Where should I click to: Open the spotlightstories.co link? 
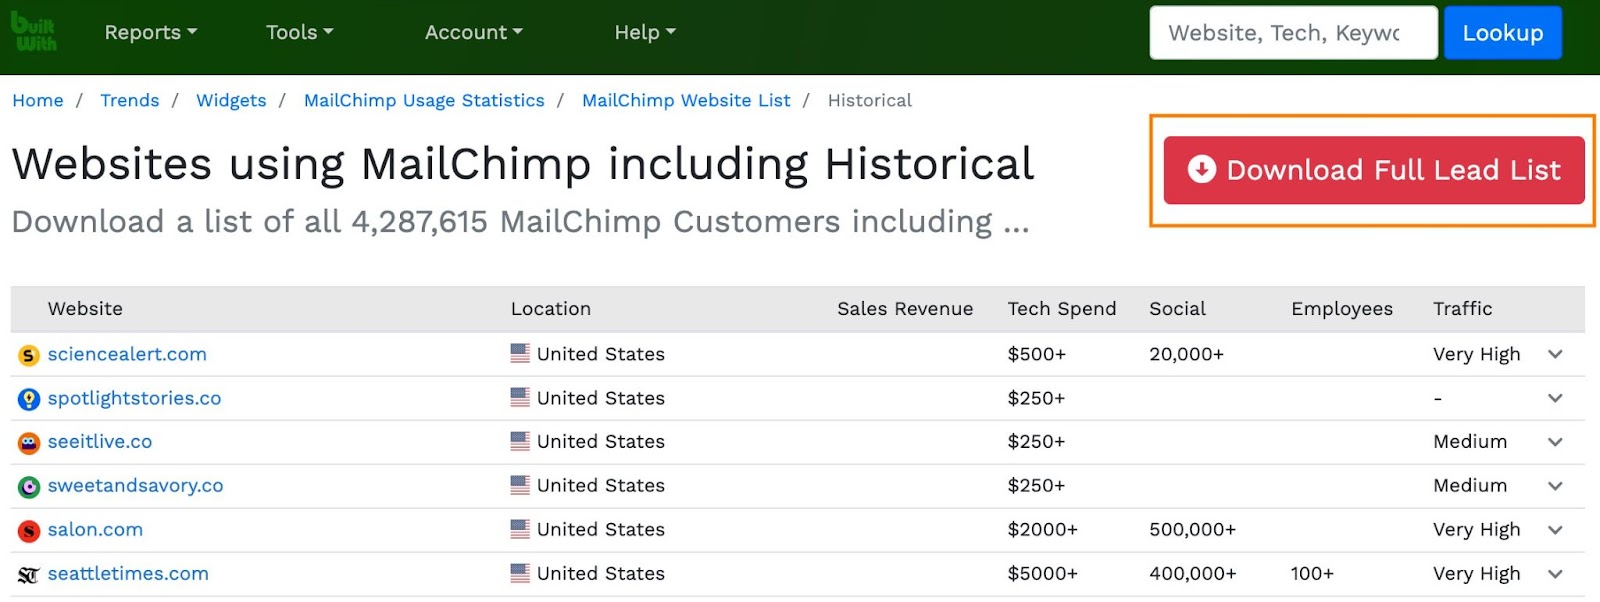coord(134,398)
